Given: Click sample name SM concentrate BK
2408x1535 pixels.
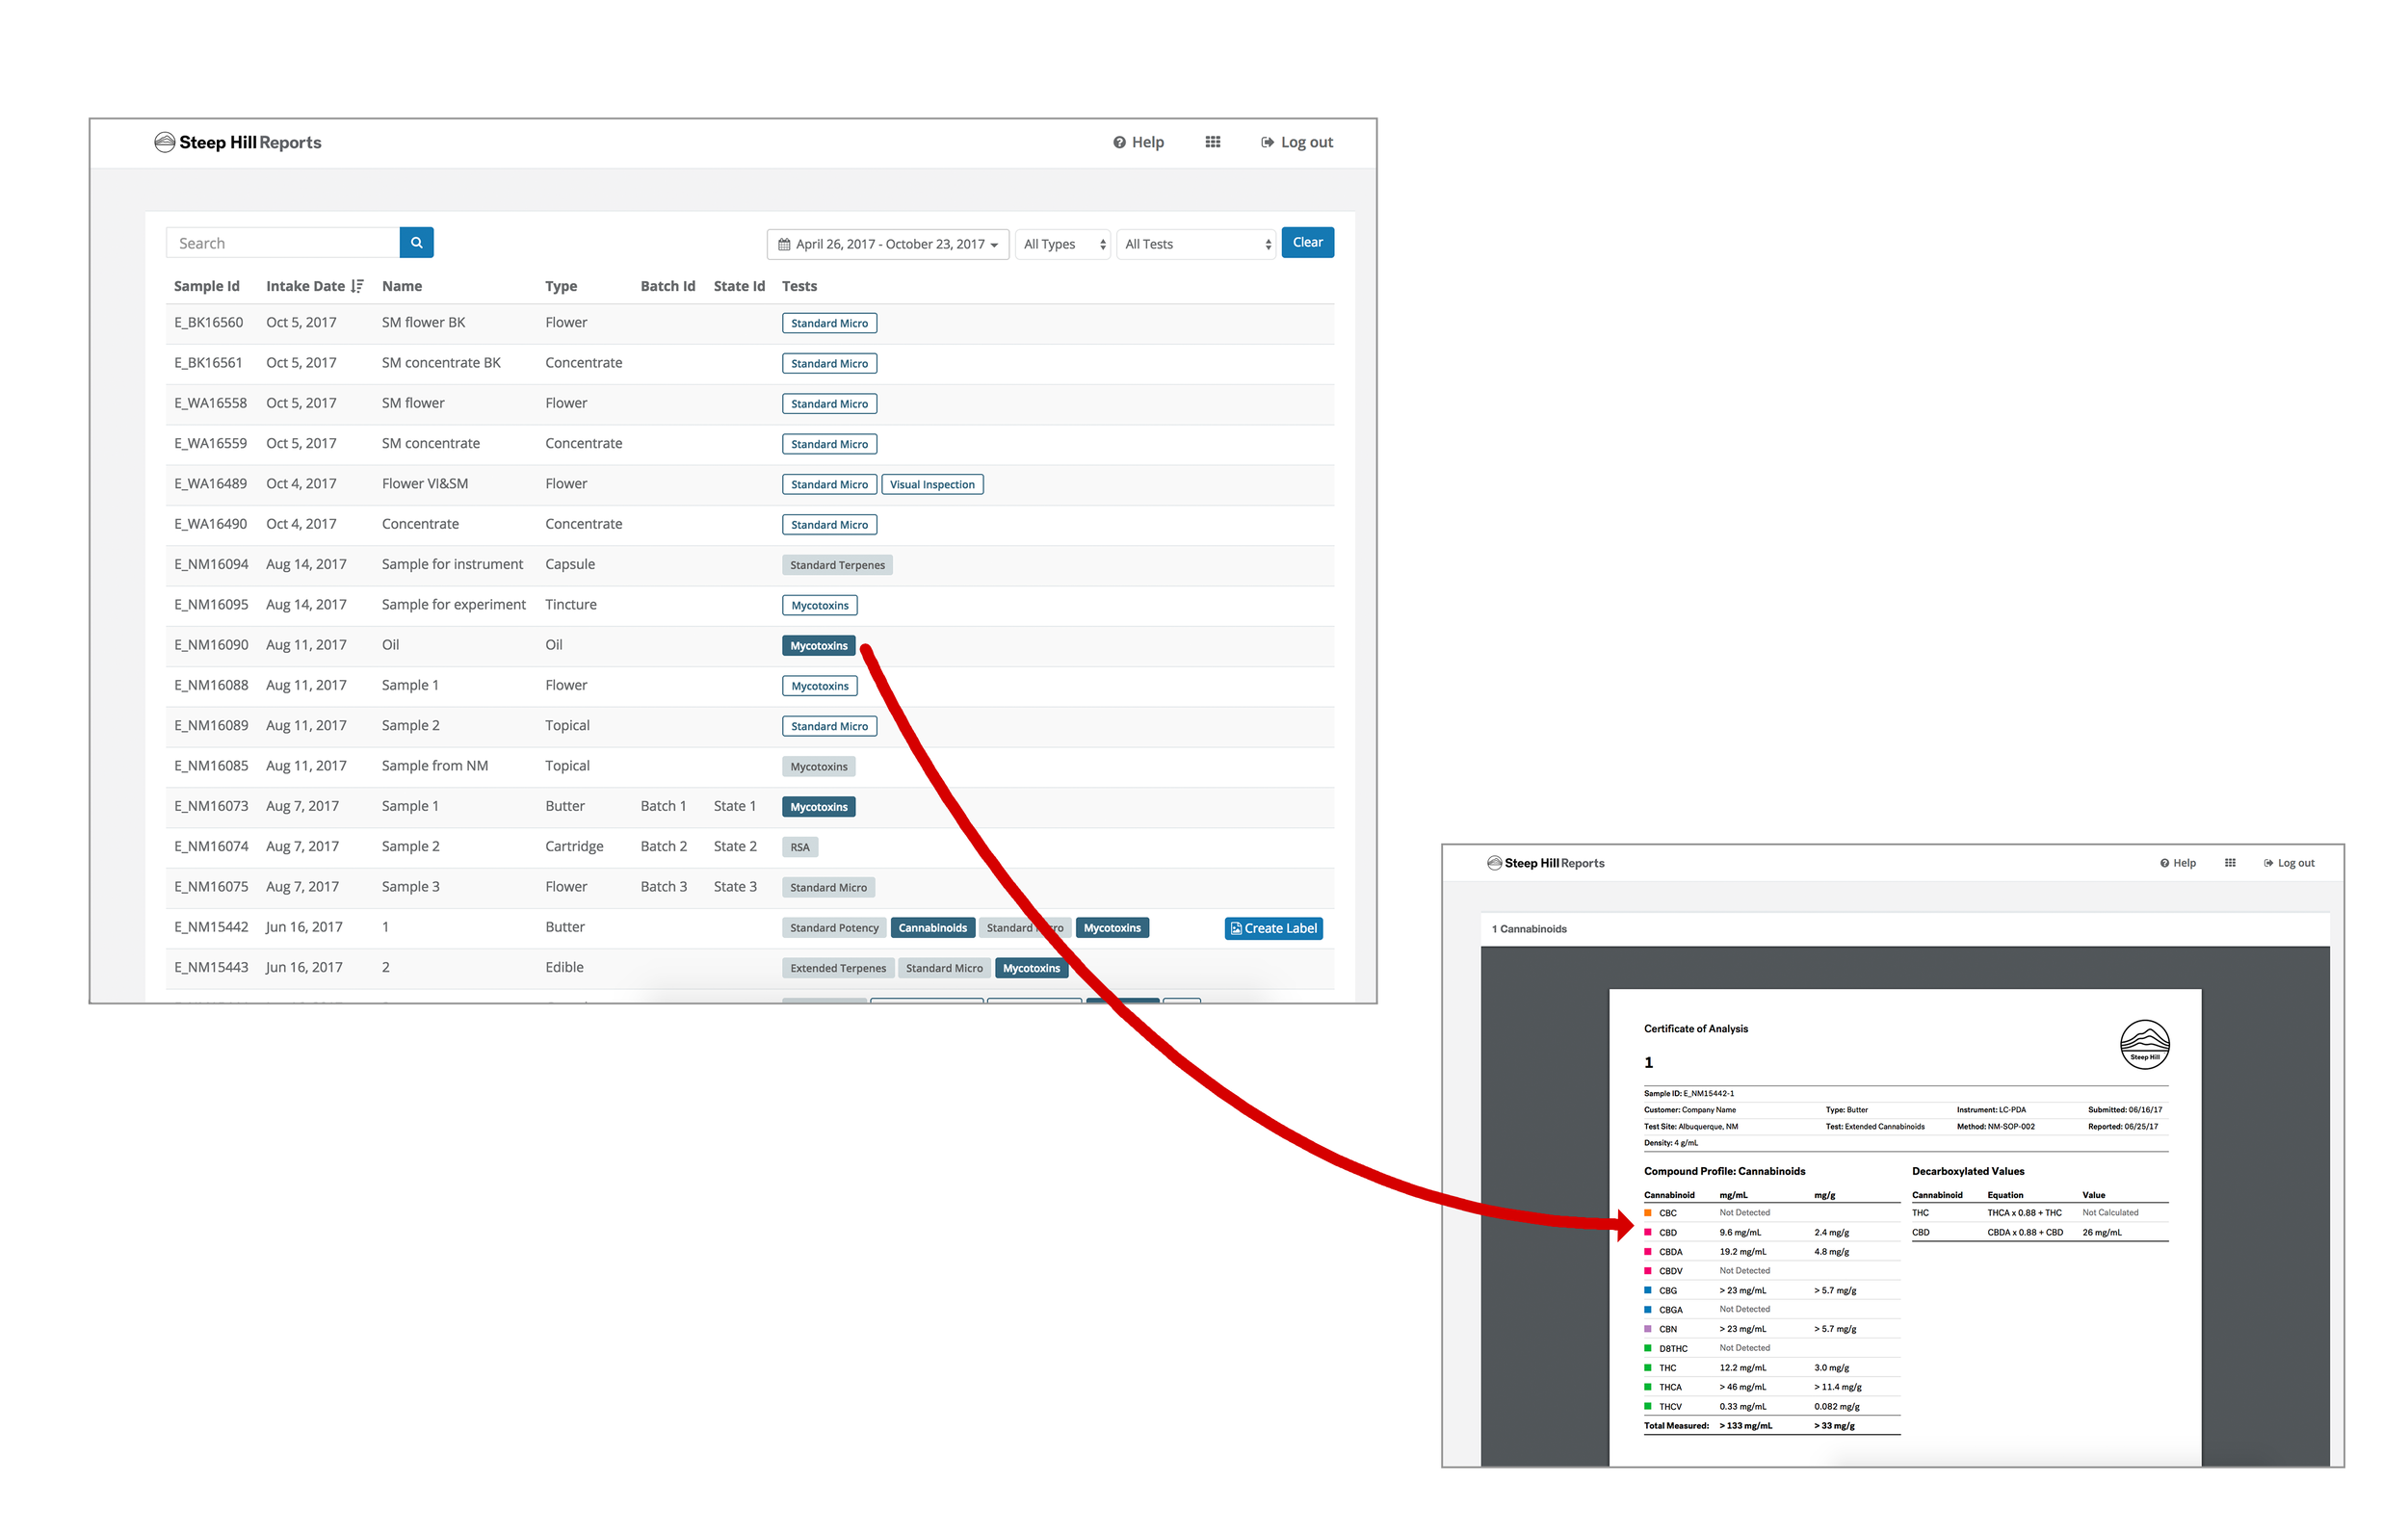Looking at the screenshot, I should point(441,363).
